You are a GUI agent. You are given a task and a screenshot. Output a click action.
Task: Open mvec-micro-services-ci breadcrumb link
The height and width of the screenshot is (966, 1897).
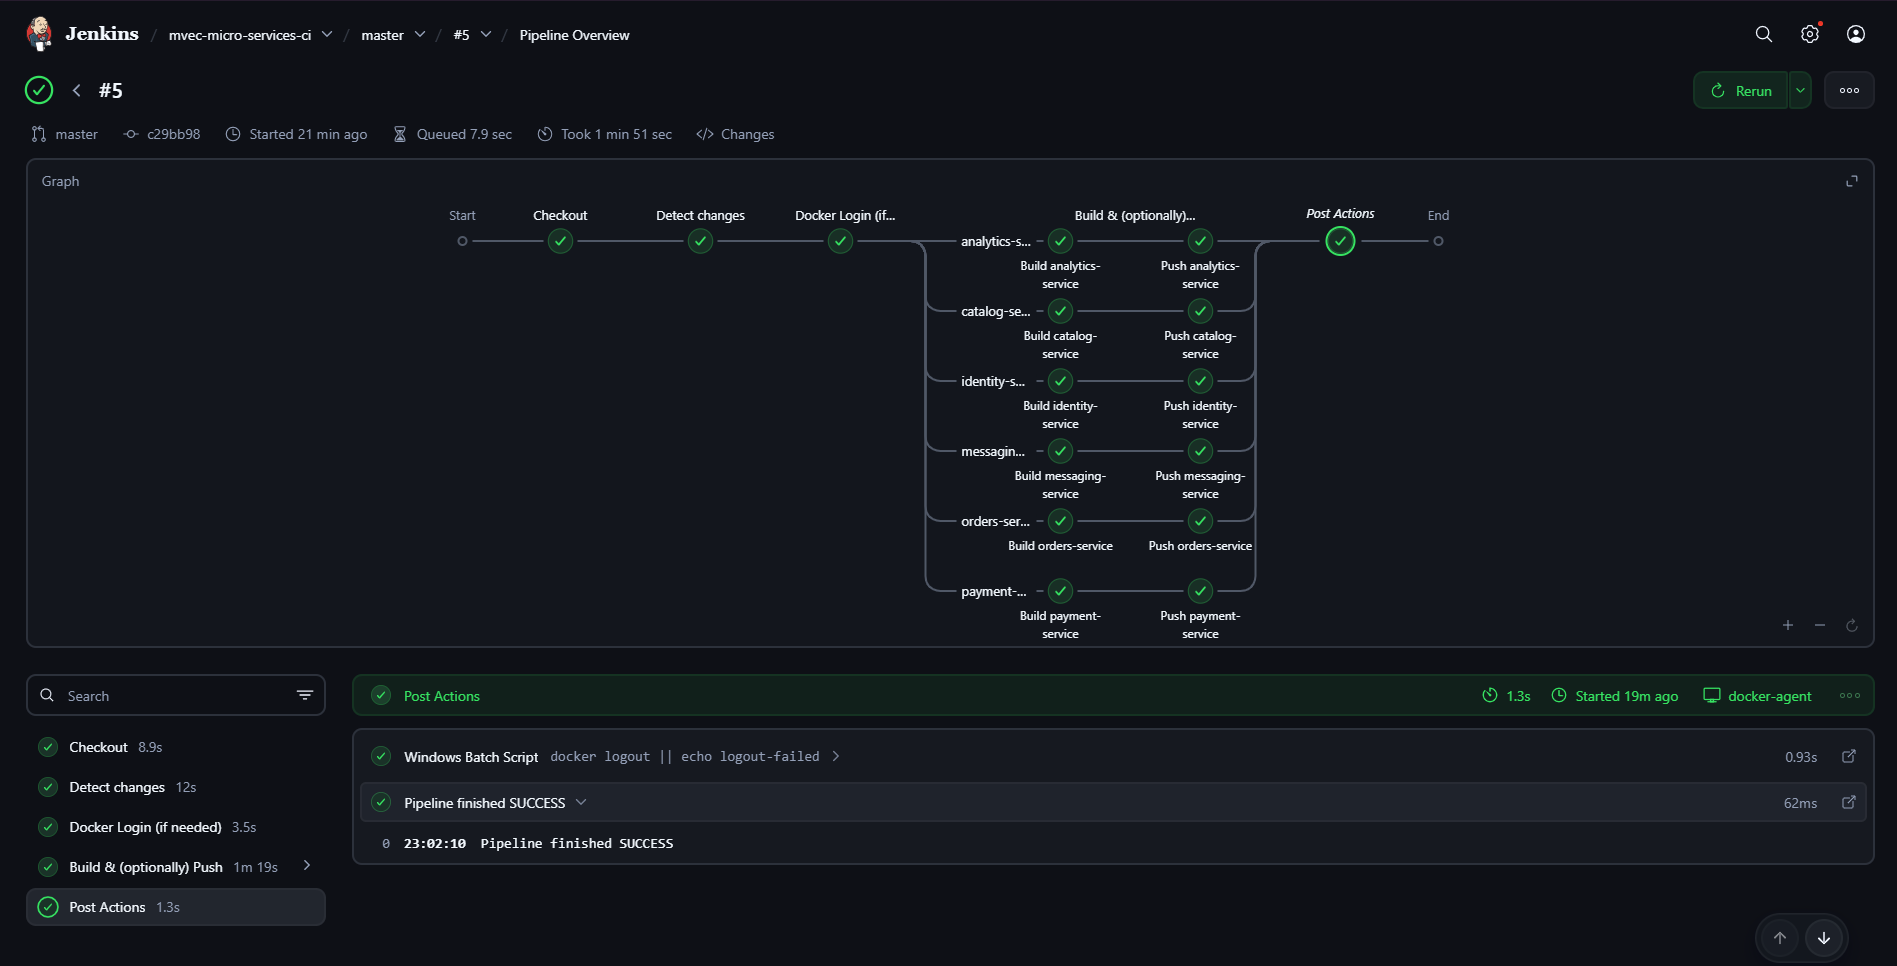click(x=240, y=35)
